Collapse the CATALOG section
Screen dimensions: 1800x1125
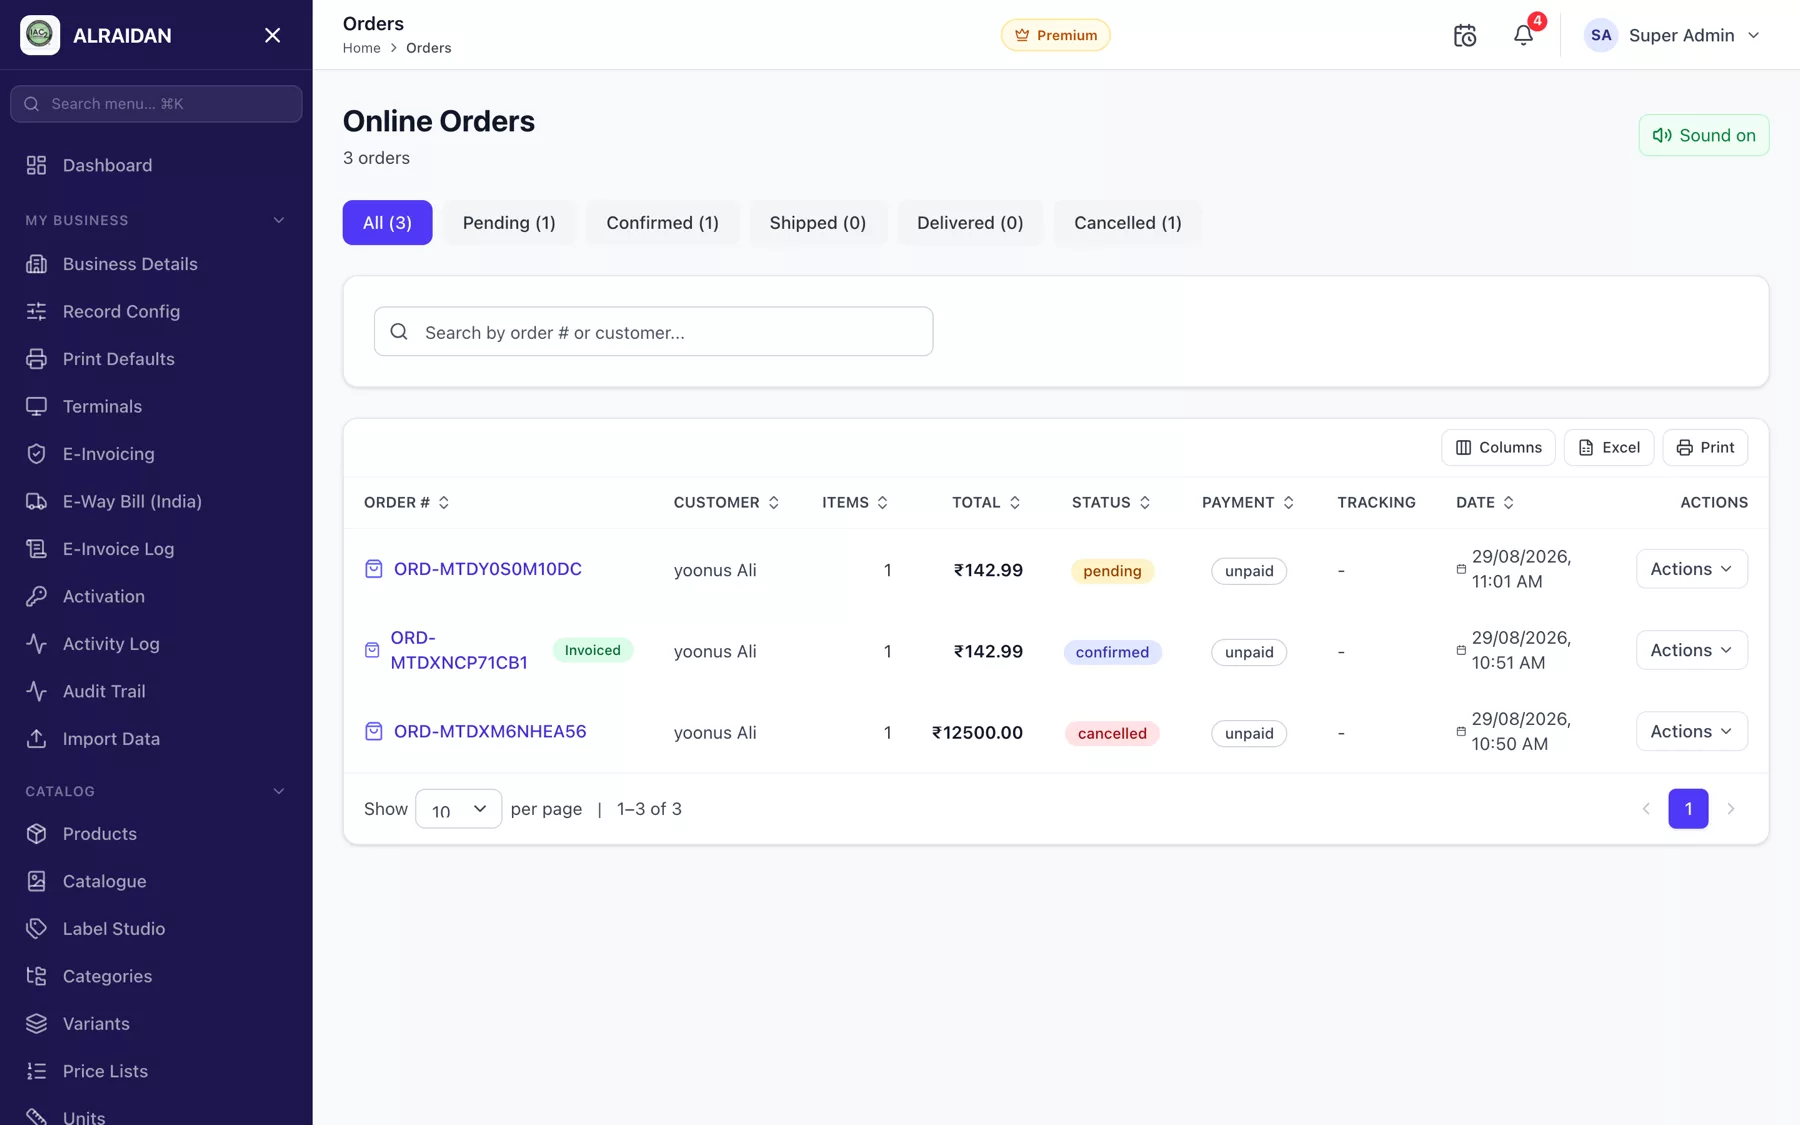point(279,791)
